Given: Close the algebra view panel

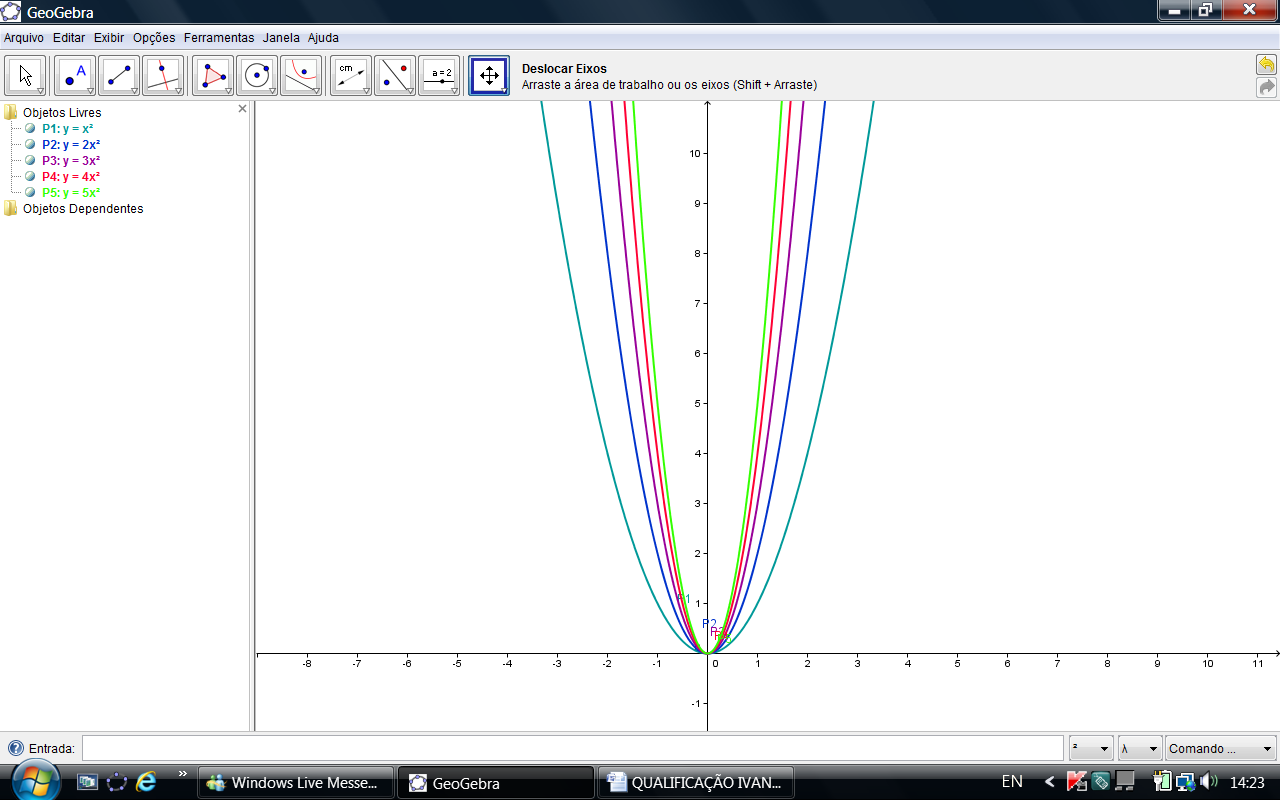Looking at the screenshot, I should tap(242, 108).
